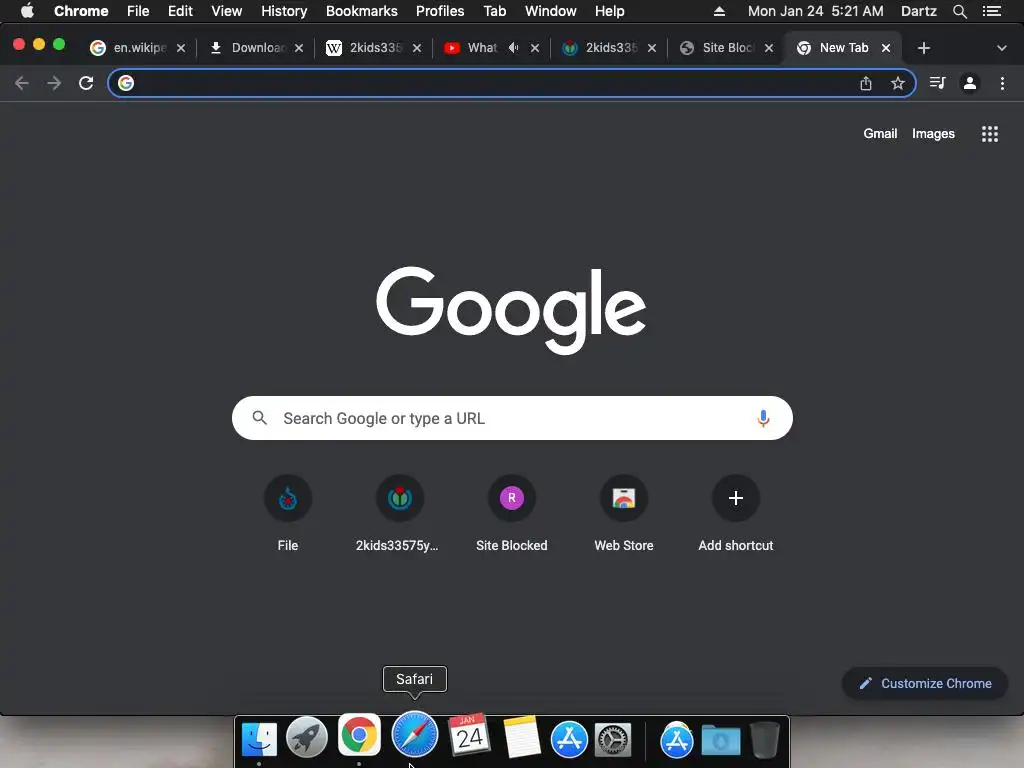Open the Tab menu
1024x768 pixels.
494,11
